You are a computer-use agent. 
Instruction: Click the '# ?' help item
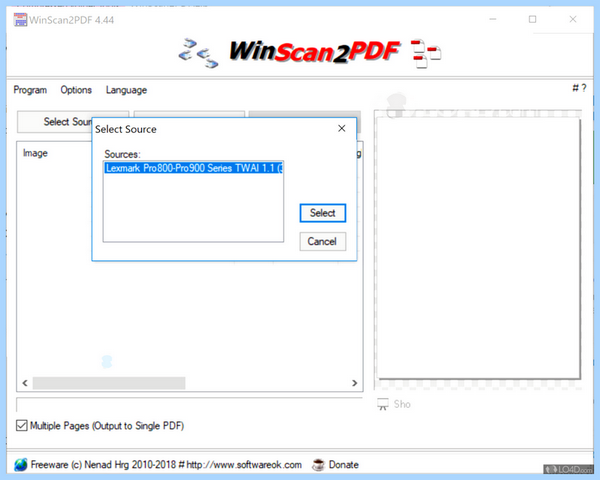click(x=579, y=88)
